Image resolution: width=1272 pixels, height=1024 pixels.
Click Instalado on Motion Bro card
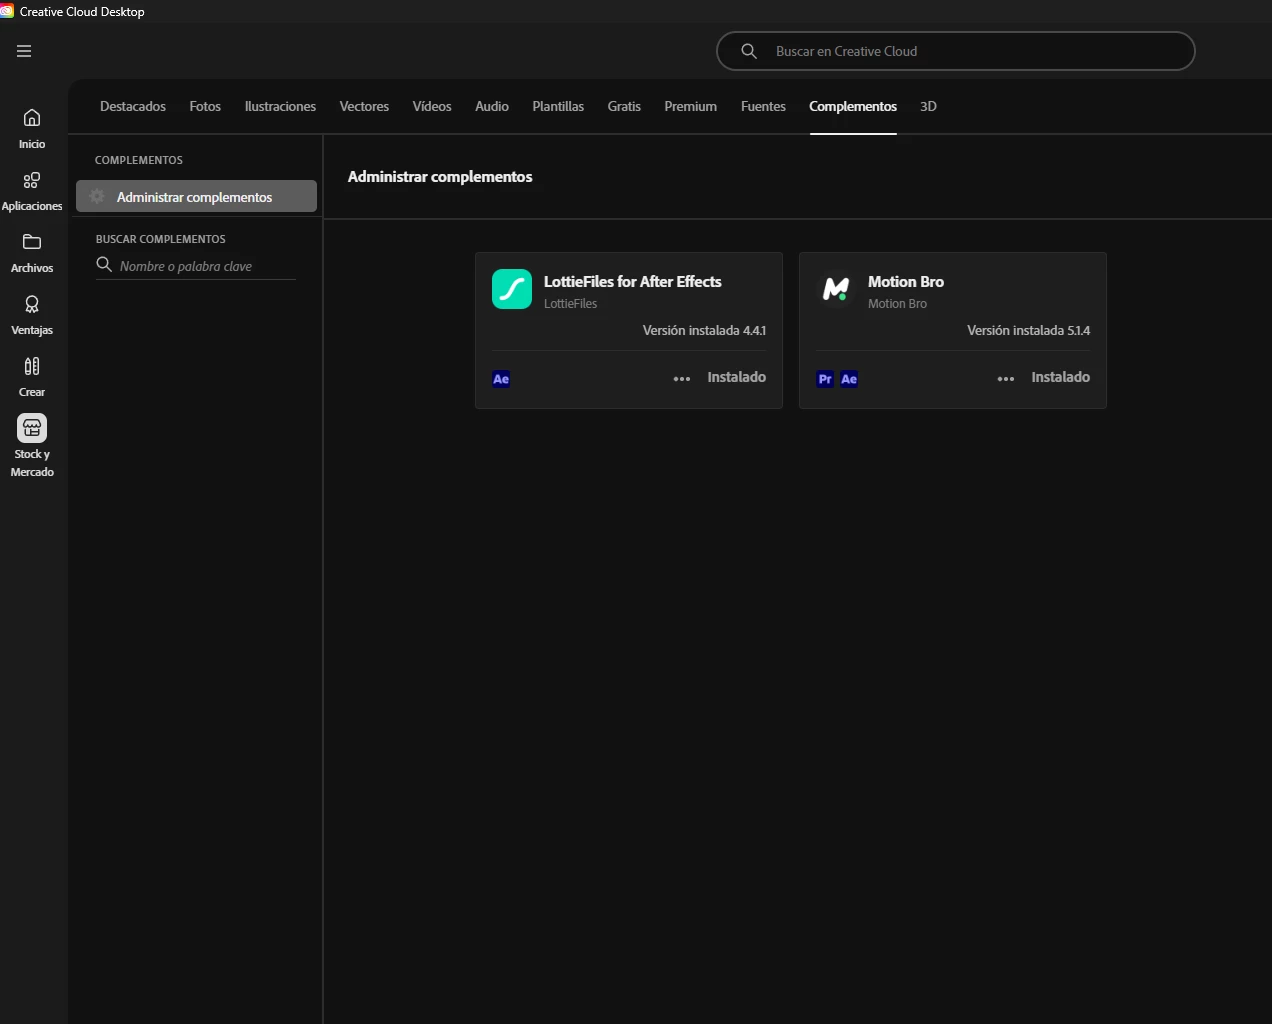[1060, 377]
